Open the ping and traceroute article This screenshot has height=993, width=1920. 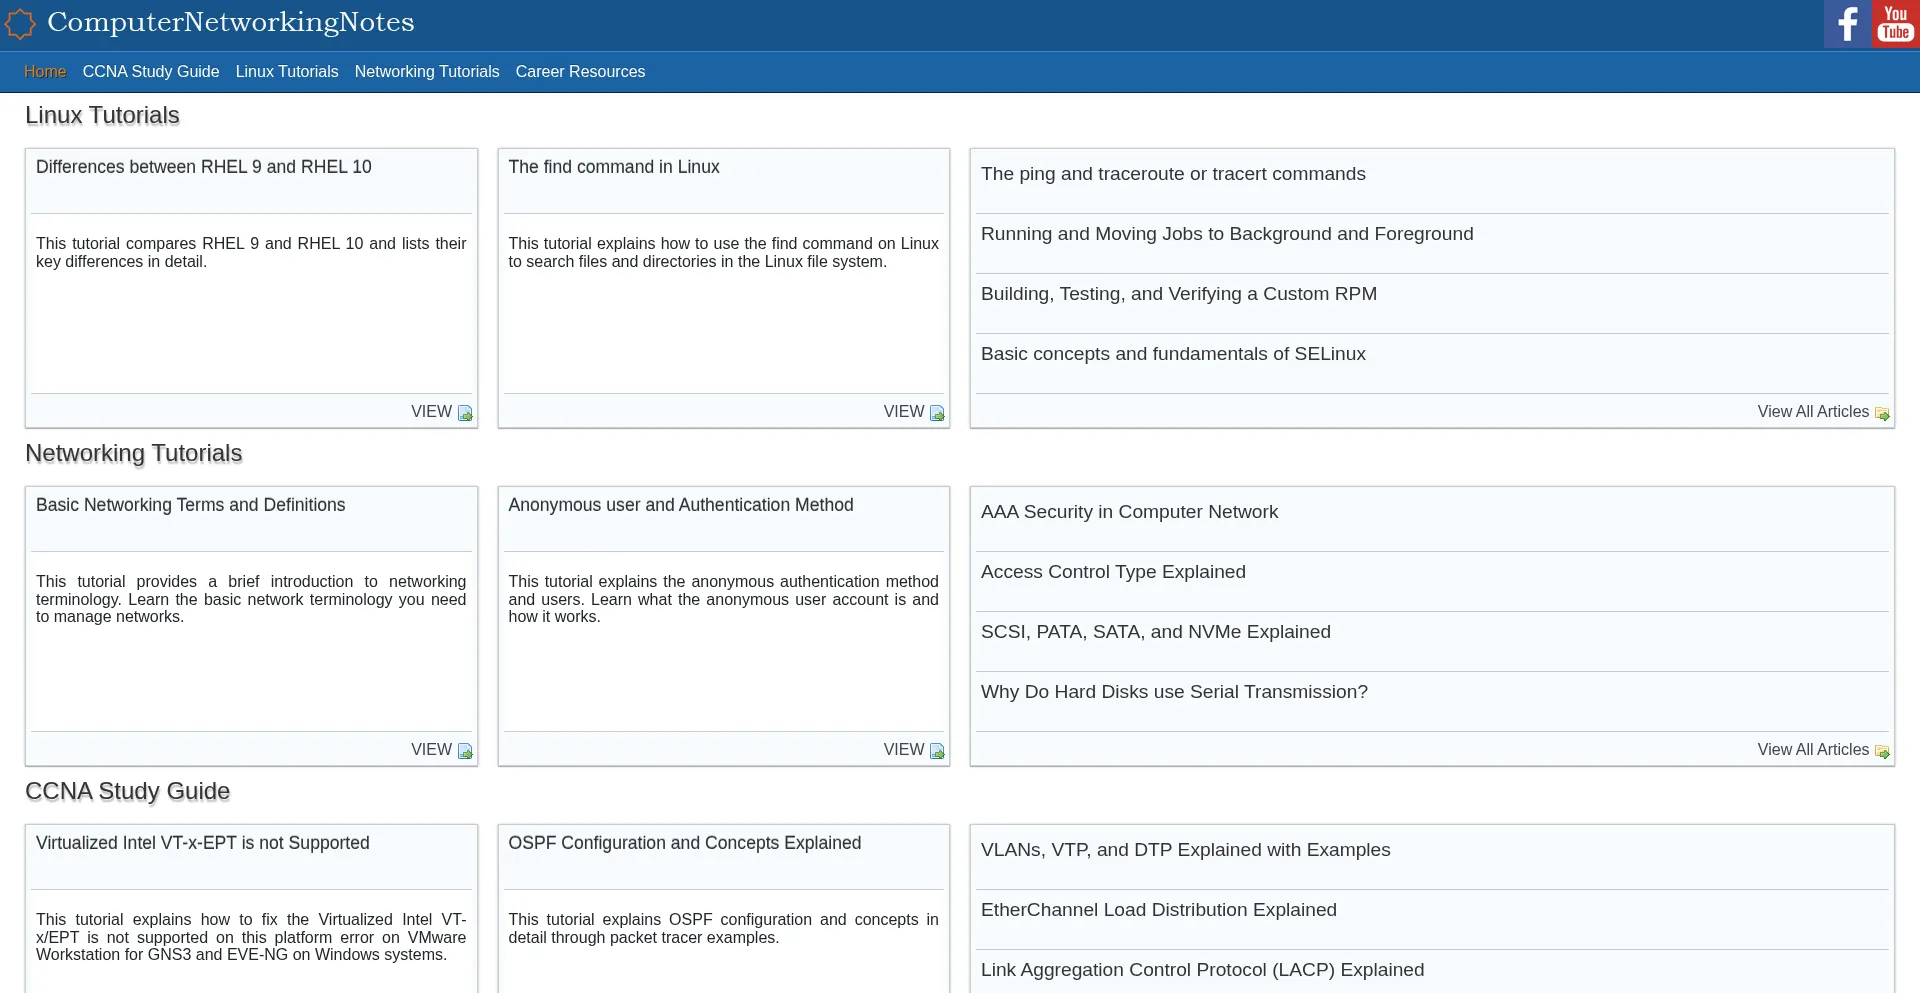click(x=1173, y=174)
